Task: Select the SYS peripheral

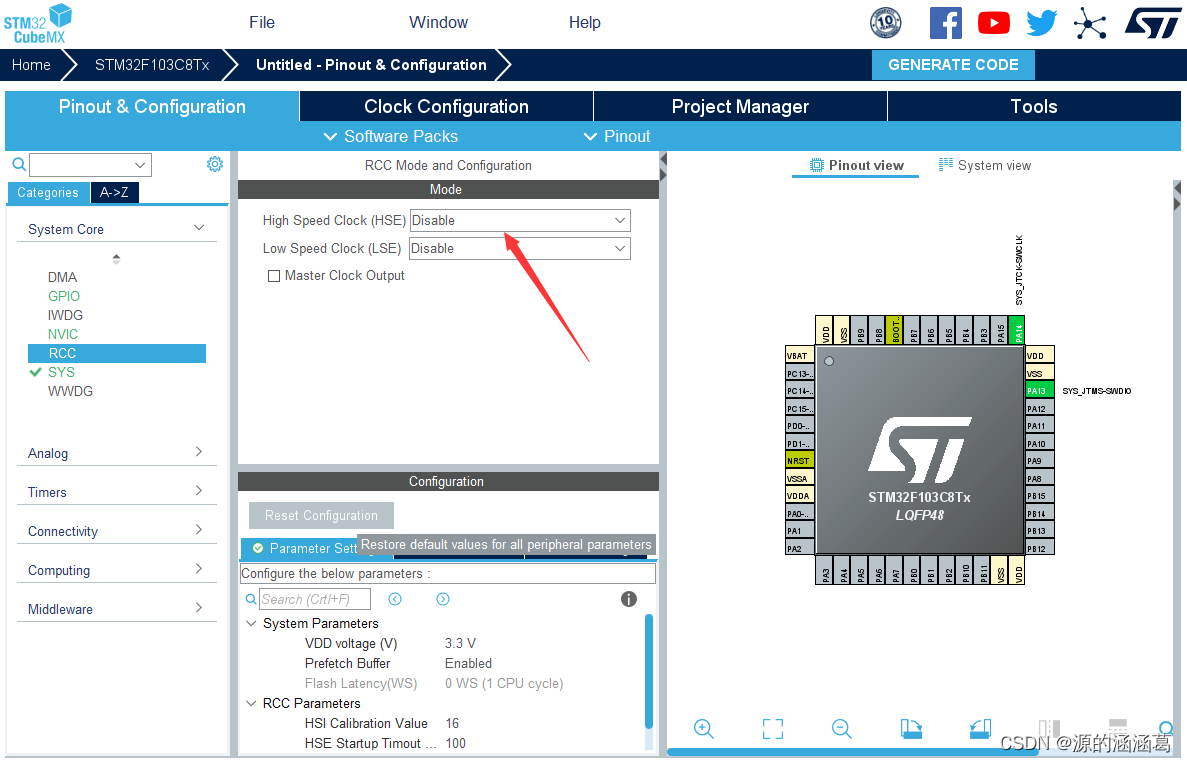Action: tap(61, 372)
